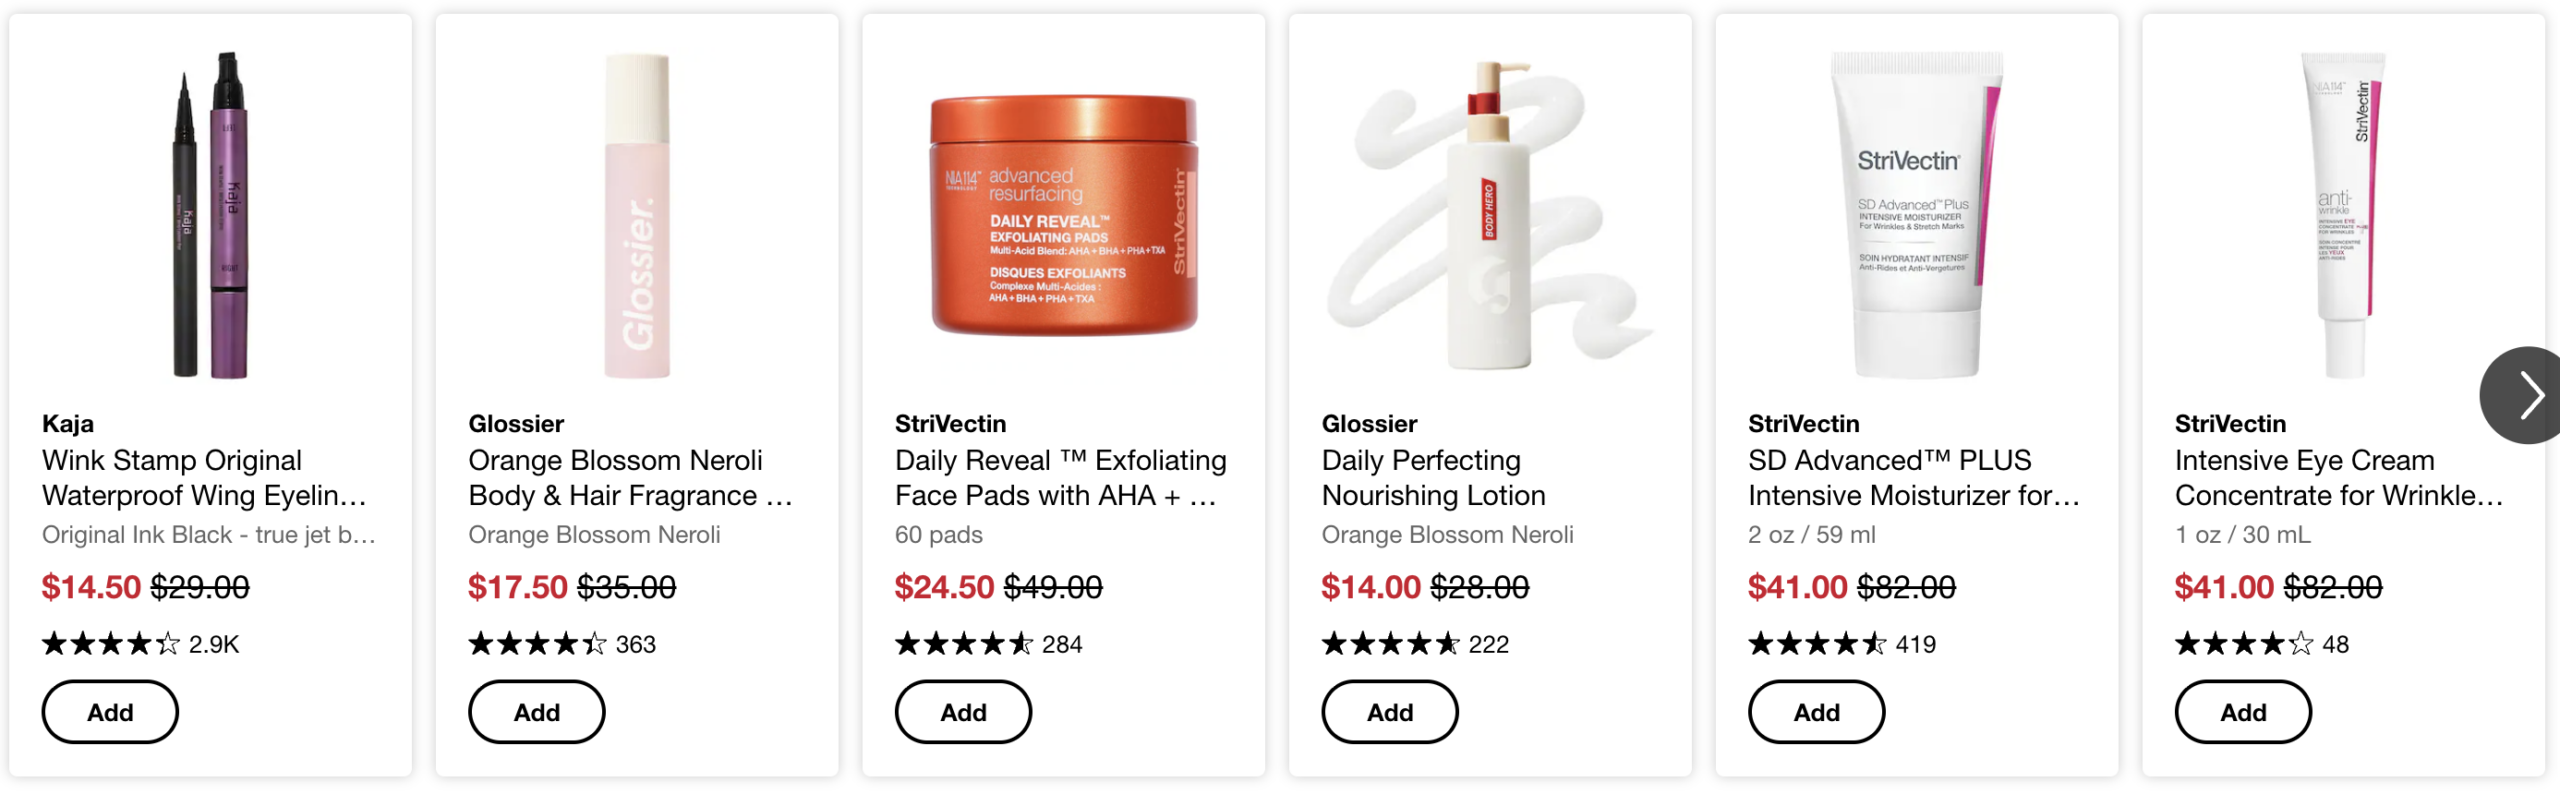
Task: View StriVectin anti-wrinkle eye cream tube image
Action: pos(2343,214)
